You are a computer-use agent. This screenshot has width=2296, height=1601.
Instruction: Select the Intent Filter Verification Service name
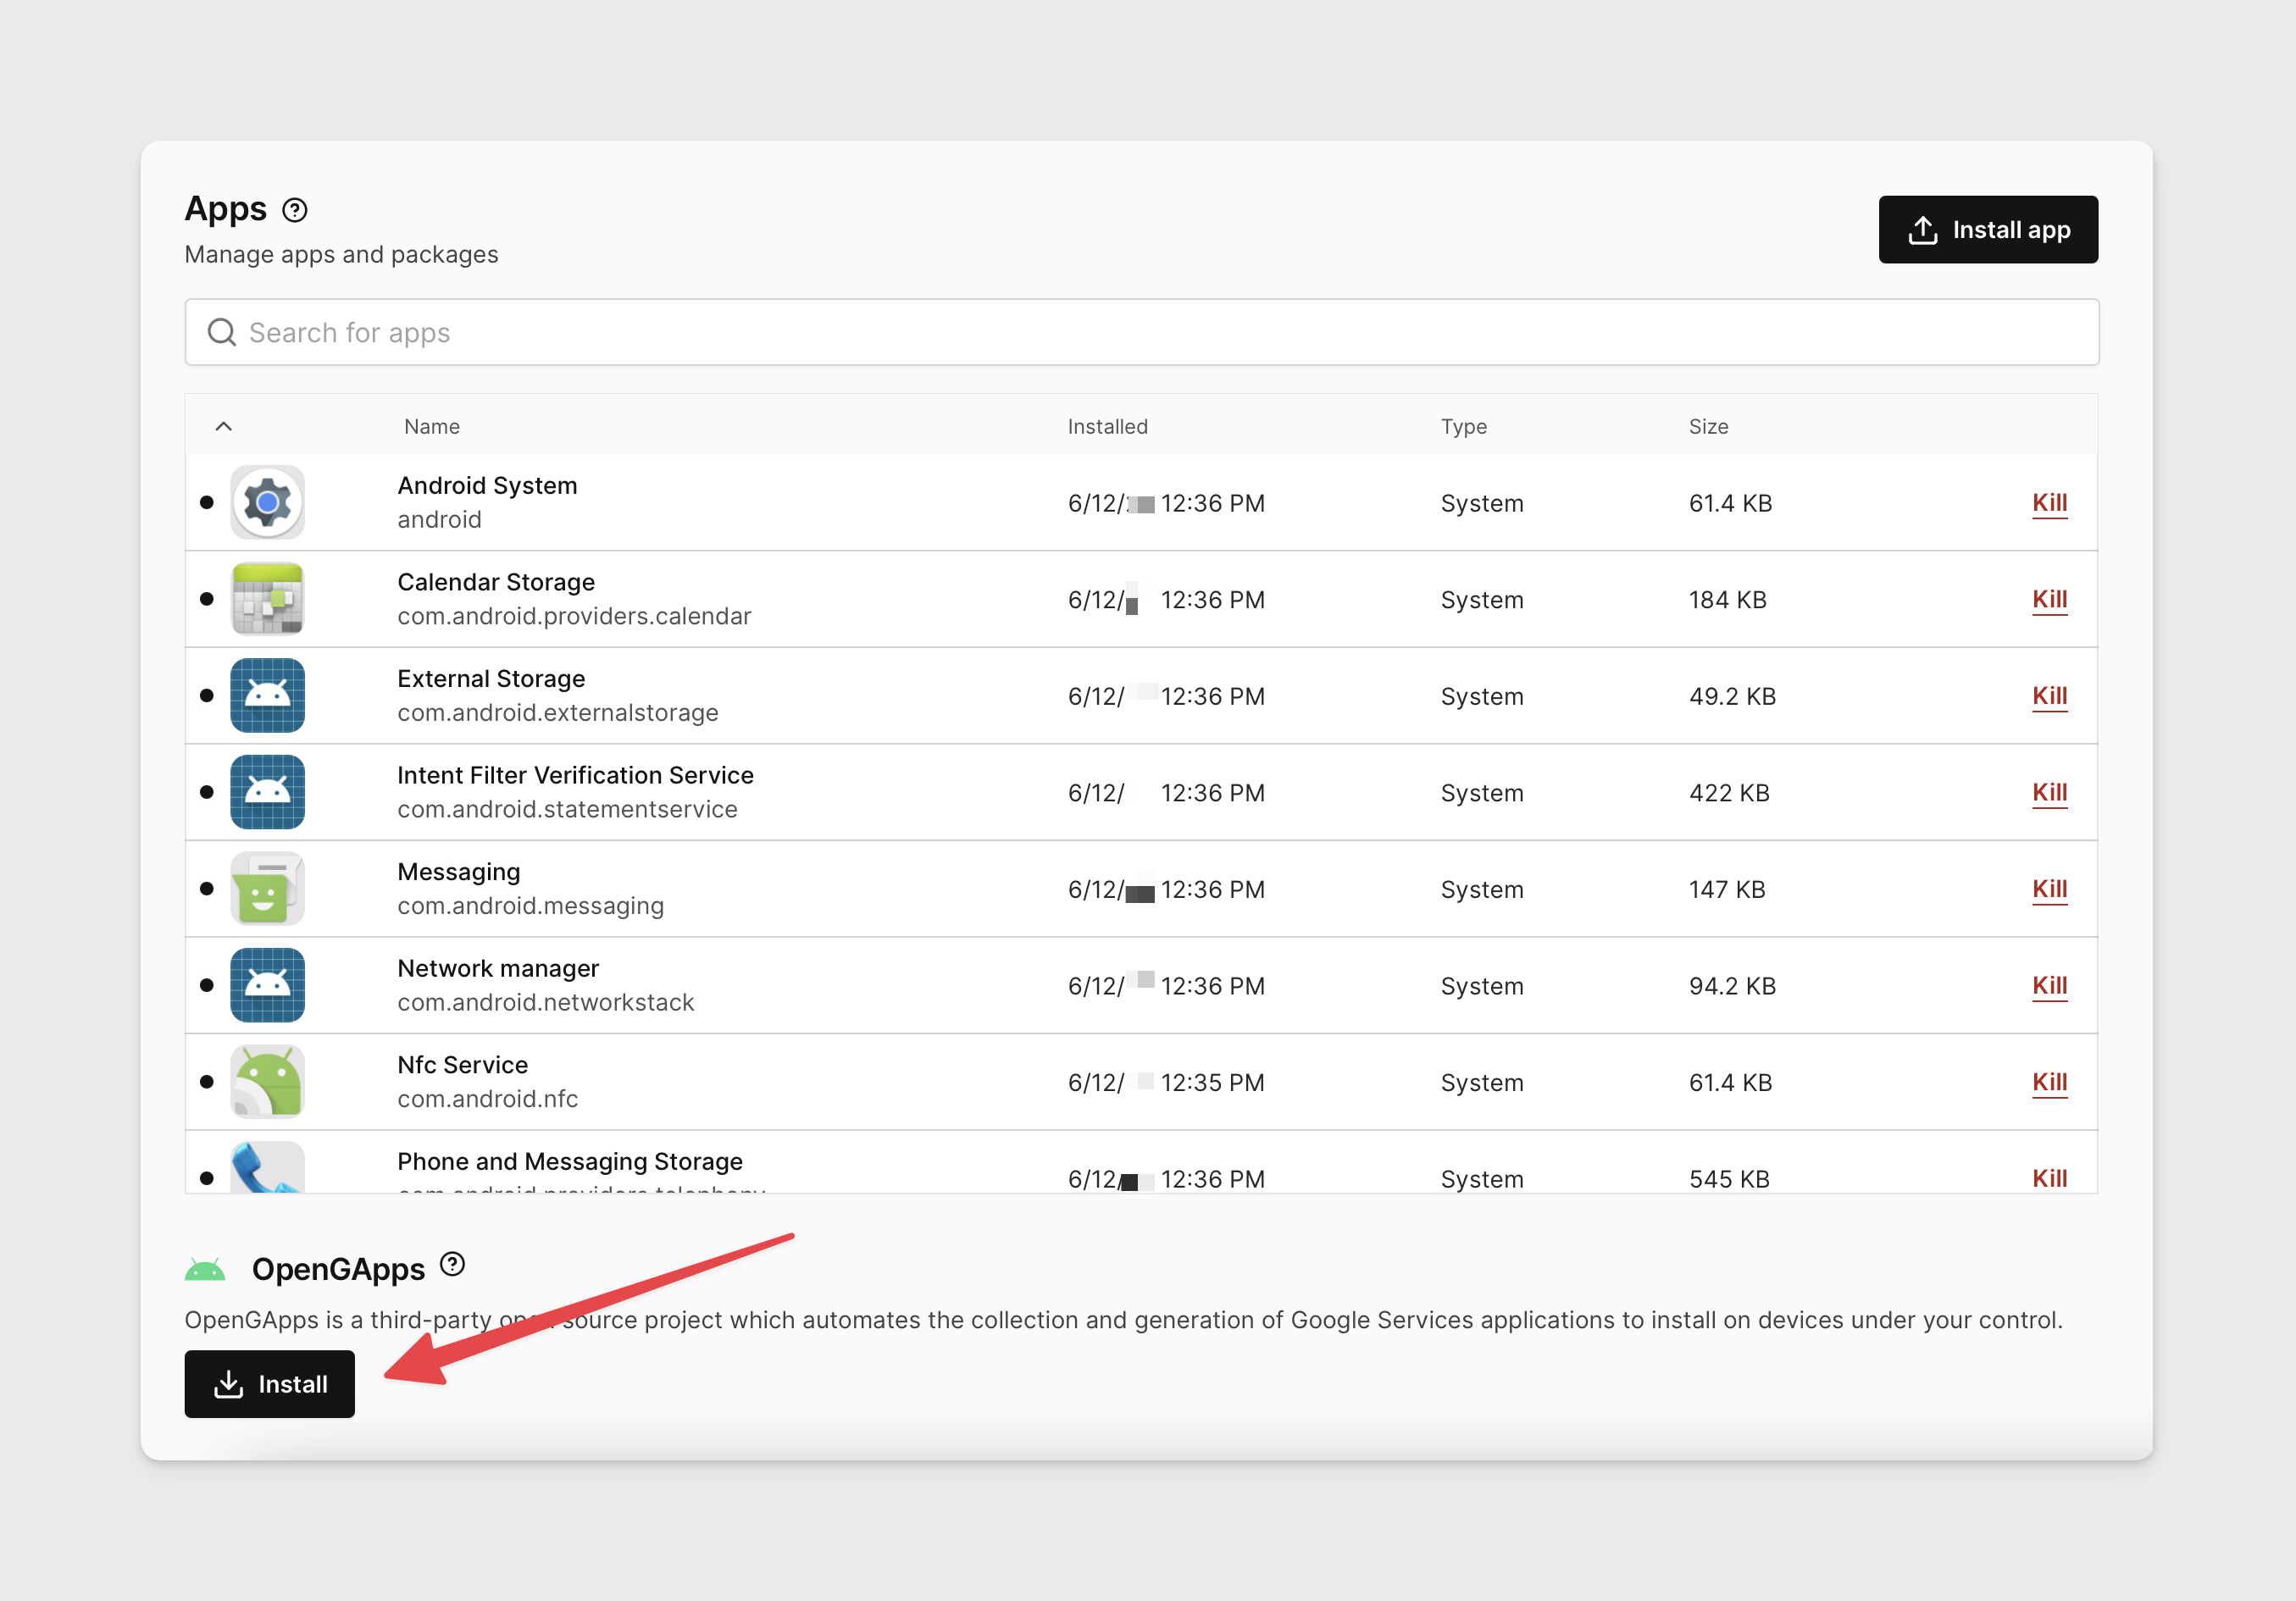576,775
